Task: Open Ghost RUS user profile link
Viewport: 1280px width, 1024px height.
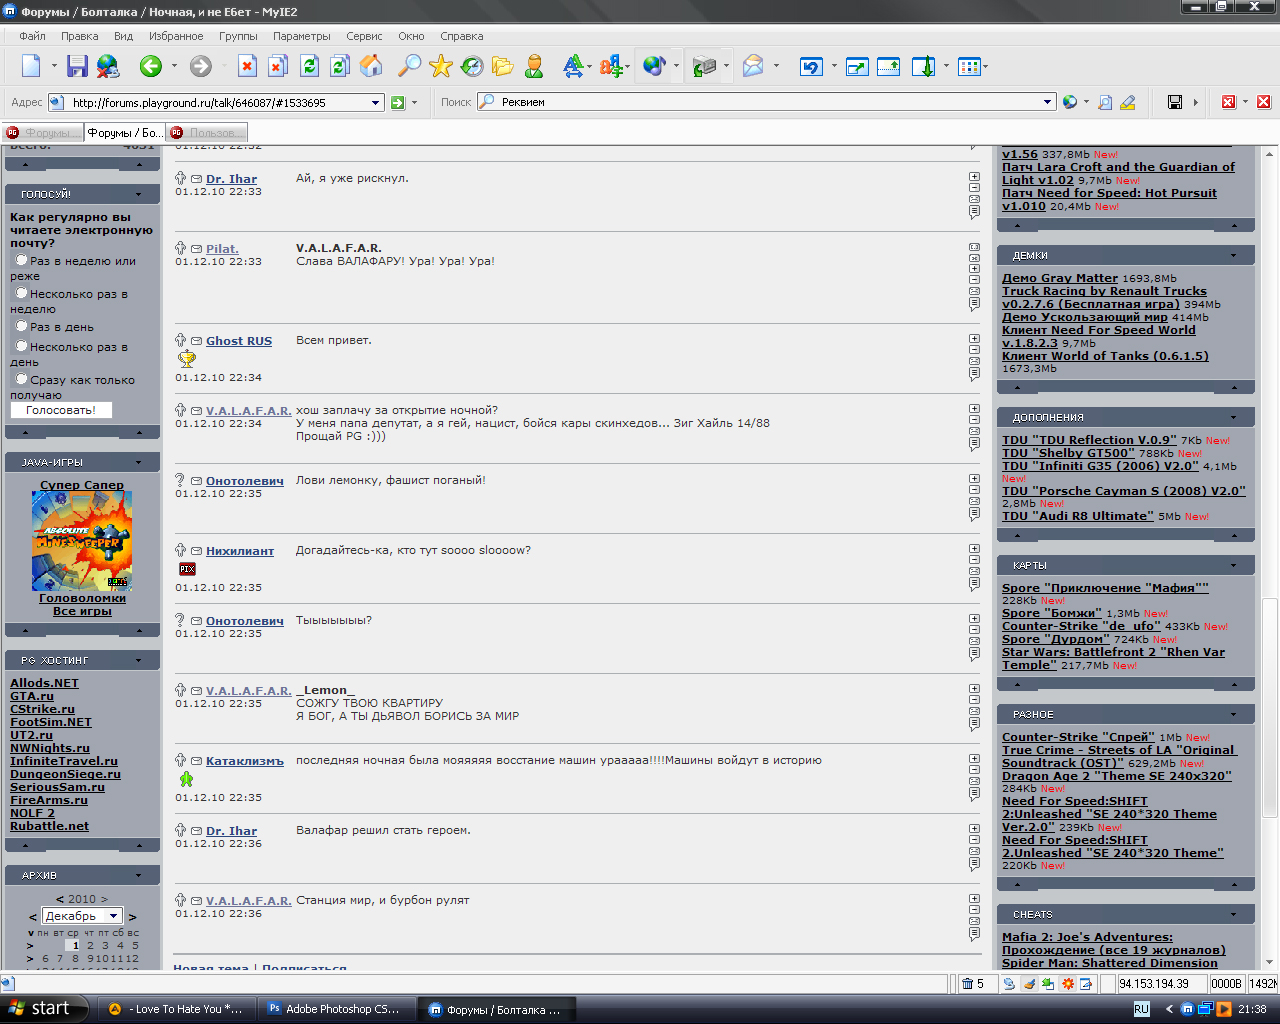Action: (239, 341)
